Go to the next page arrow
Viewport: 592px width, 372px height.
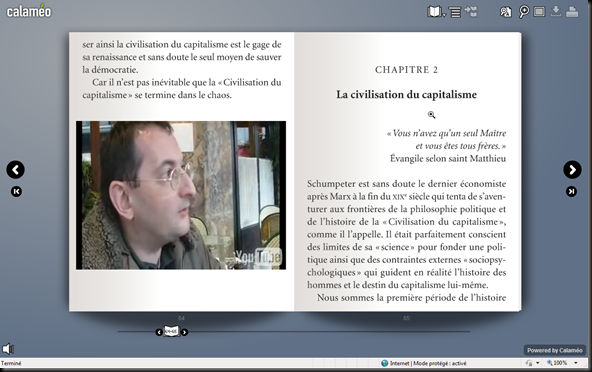point(572,170)
